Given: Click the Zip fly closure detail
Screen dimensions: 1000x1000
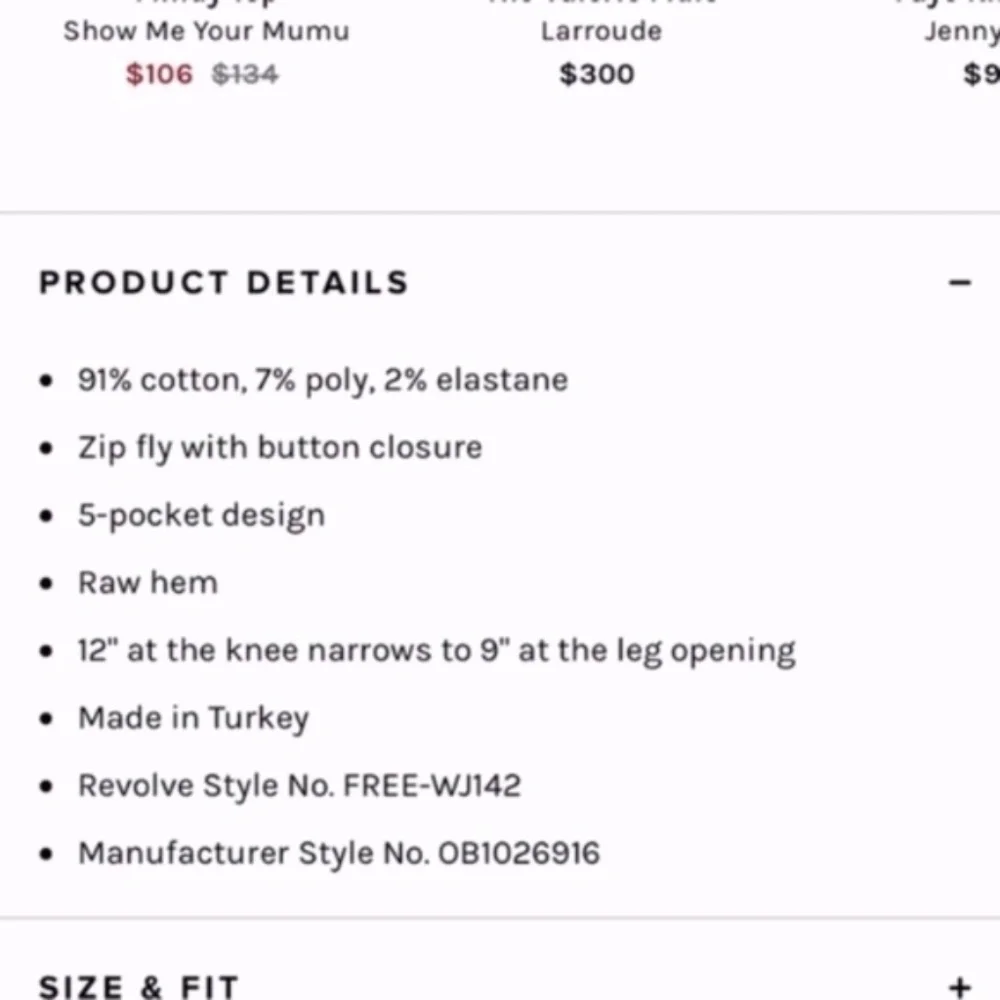Looking at the screenshot, I should pos(279,447).
